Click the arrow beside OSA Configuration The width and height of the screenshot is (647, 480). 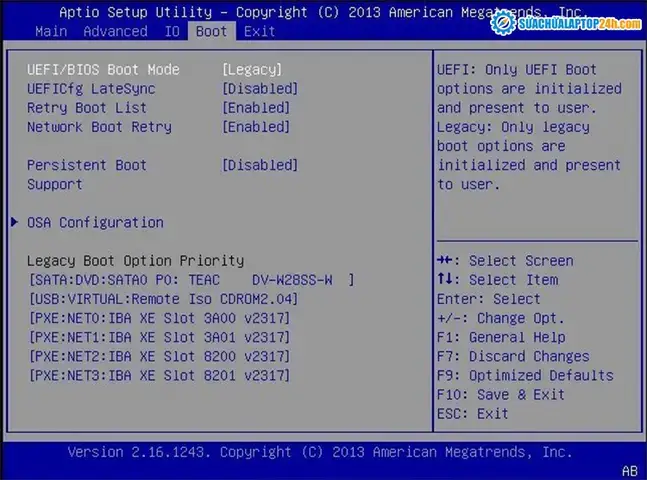coord(14,222)
